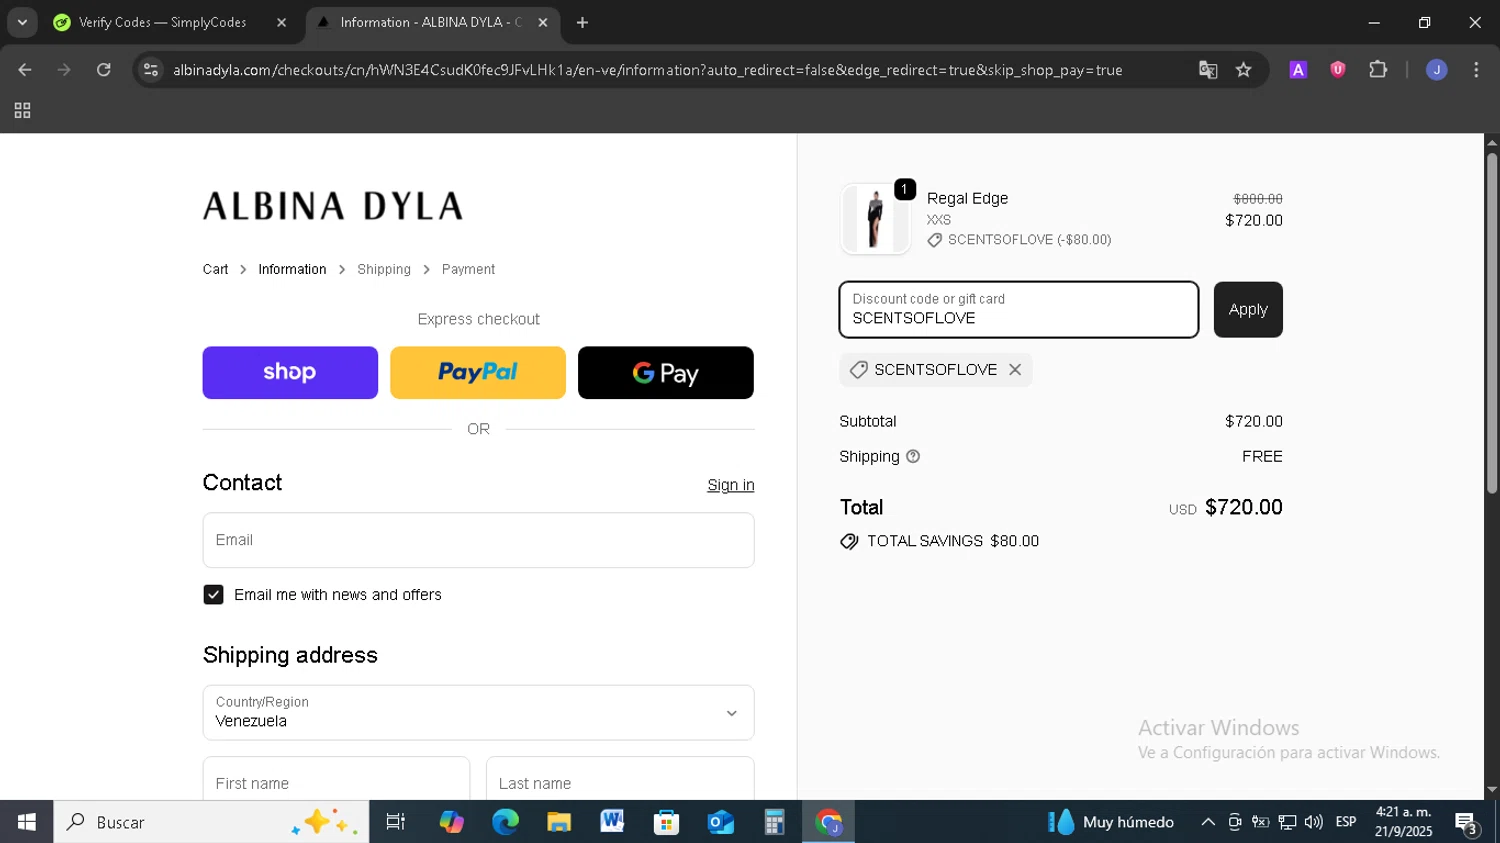Viewport: 1500px width, 843px height.
Task: Select the Information - ALBINA DYLA tab
Action: tap(432, 22)
